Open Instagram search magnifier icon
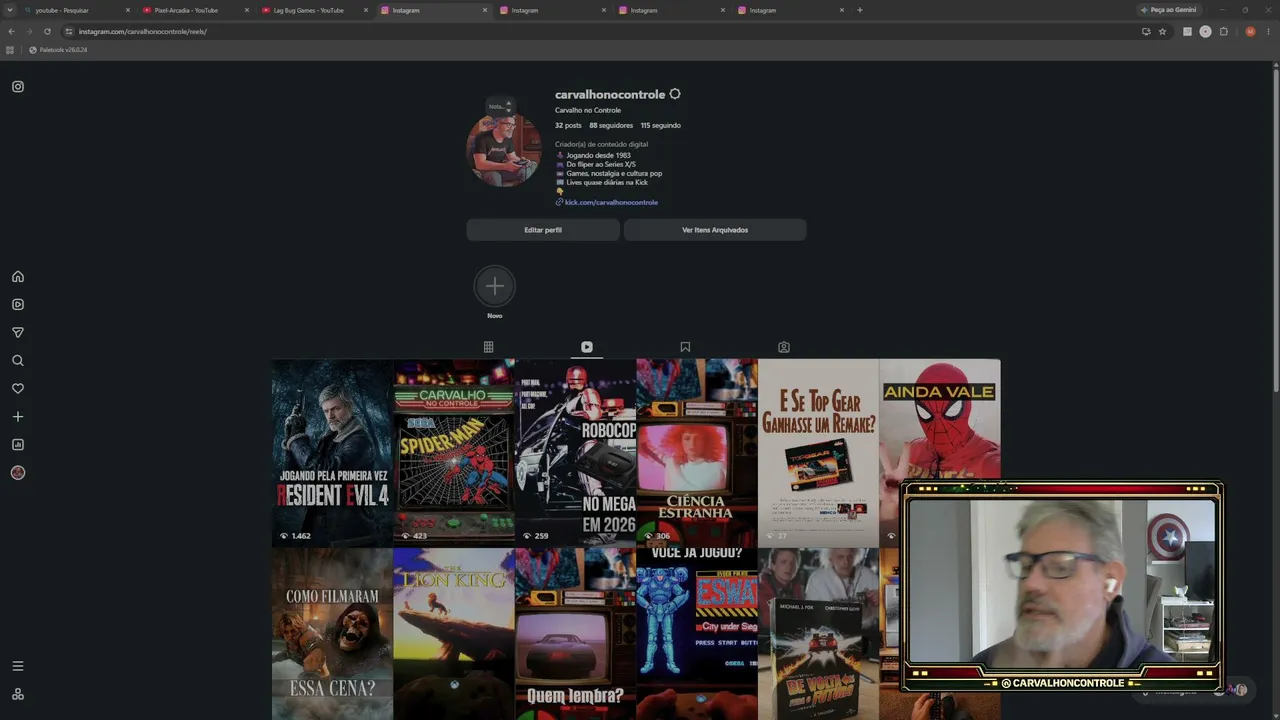This screenshot has height=720, width=1280. [x=18, y=361]
